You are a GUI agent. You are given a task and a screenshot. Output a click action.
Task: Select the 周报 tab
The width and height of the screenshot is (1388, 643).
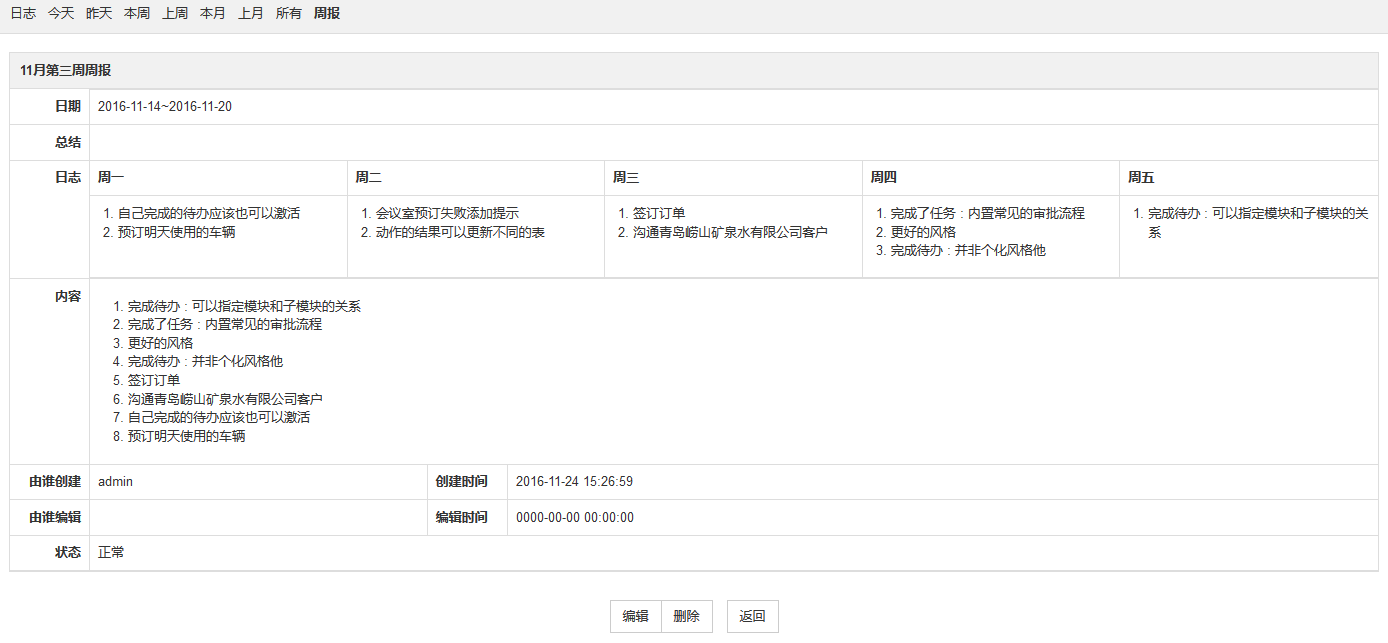coord(327,14)
